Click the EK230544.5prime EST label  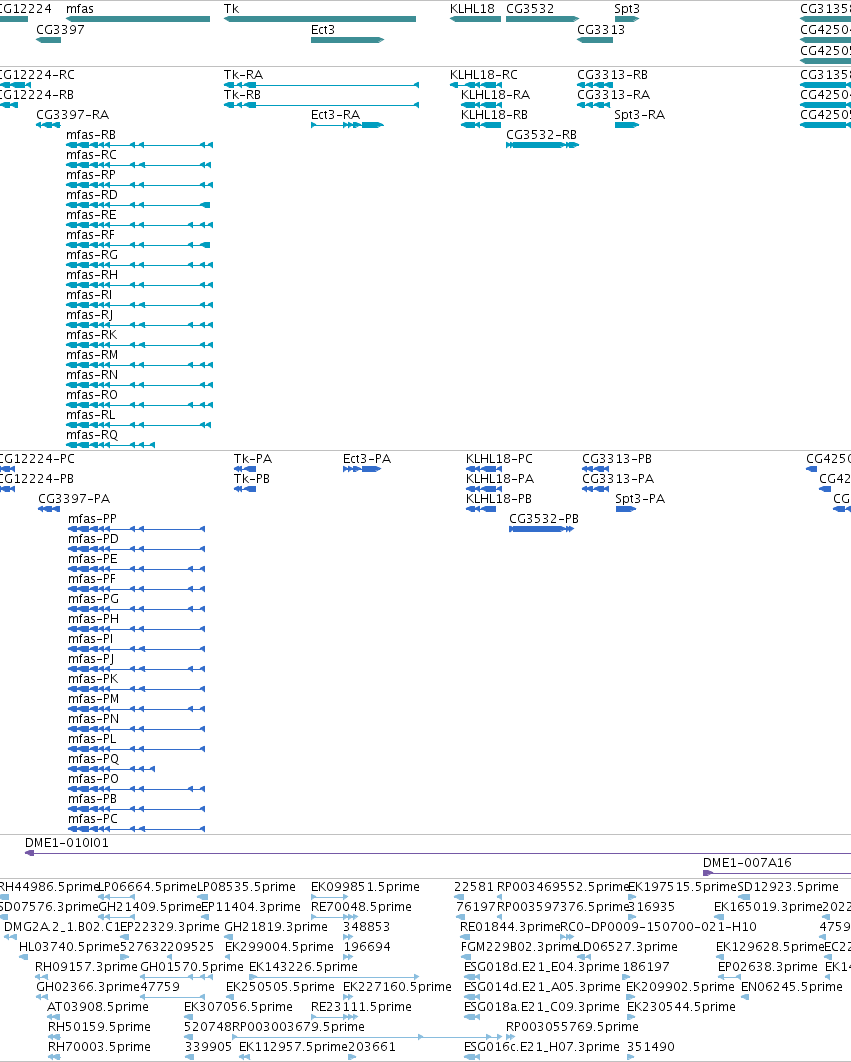click(x=681, y=1006)
